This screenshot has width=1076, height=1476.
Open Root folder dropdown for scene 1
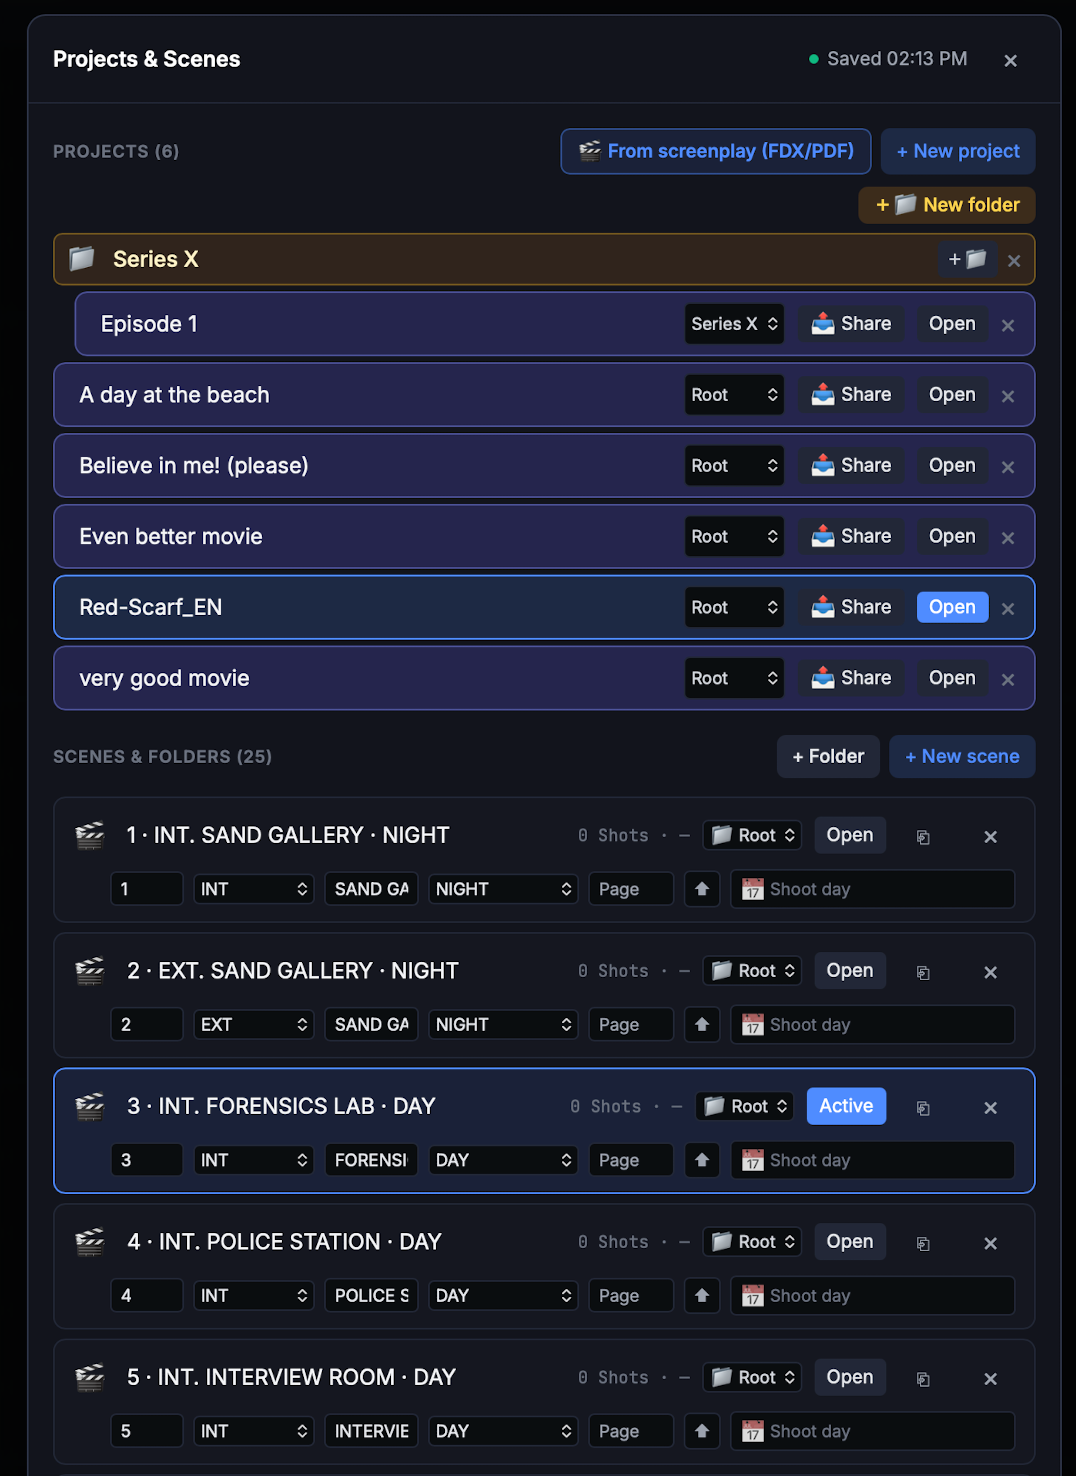tap(752, 835)
